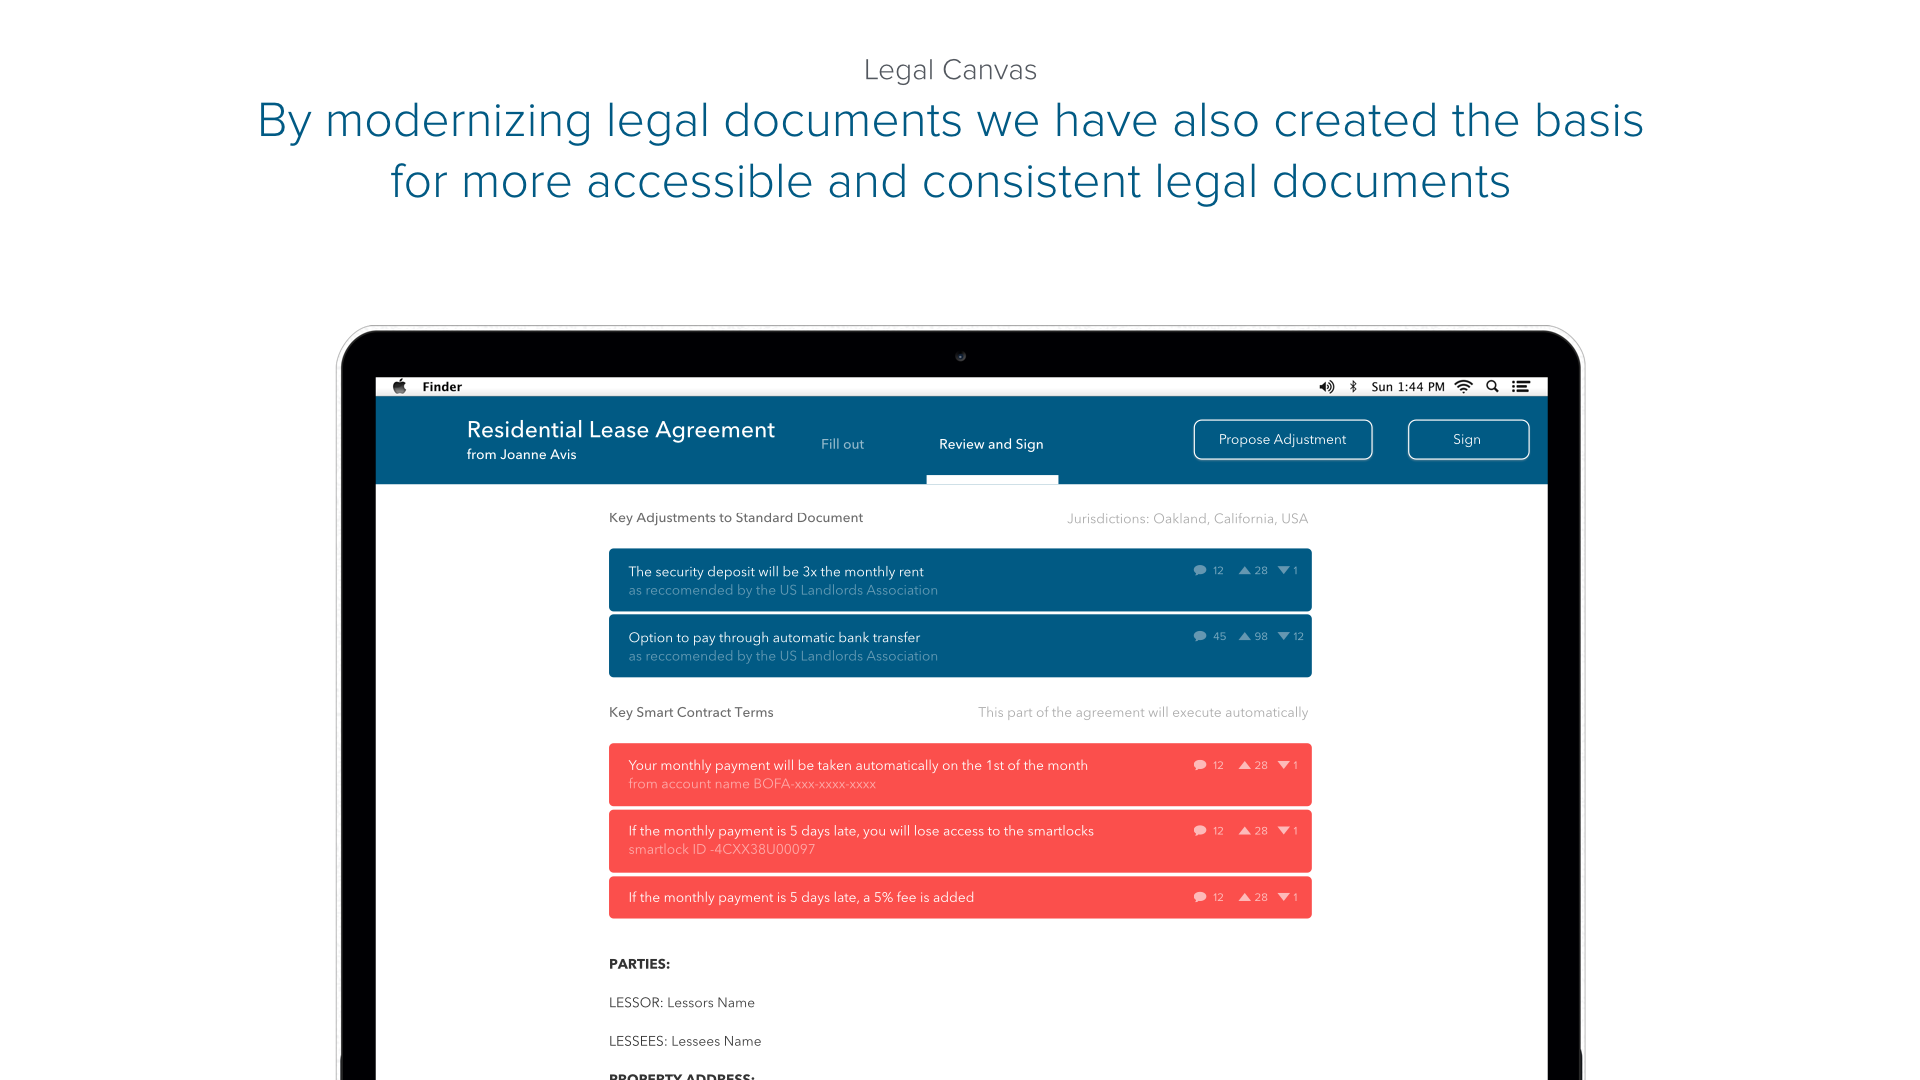Open Spotlight search icon
This screenshot has width=1920, height=1080.
(1492, 387)
